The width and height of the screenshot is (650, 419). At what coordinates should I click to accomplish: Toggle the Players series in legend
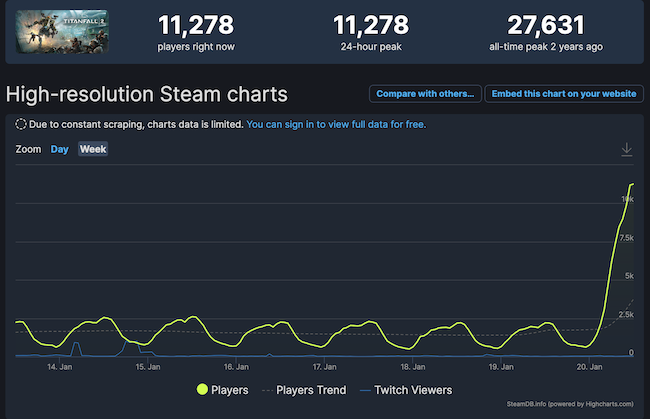click(x=223, y=390)
